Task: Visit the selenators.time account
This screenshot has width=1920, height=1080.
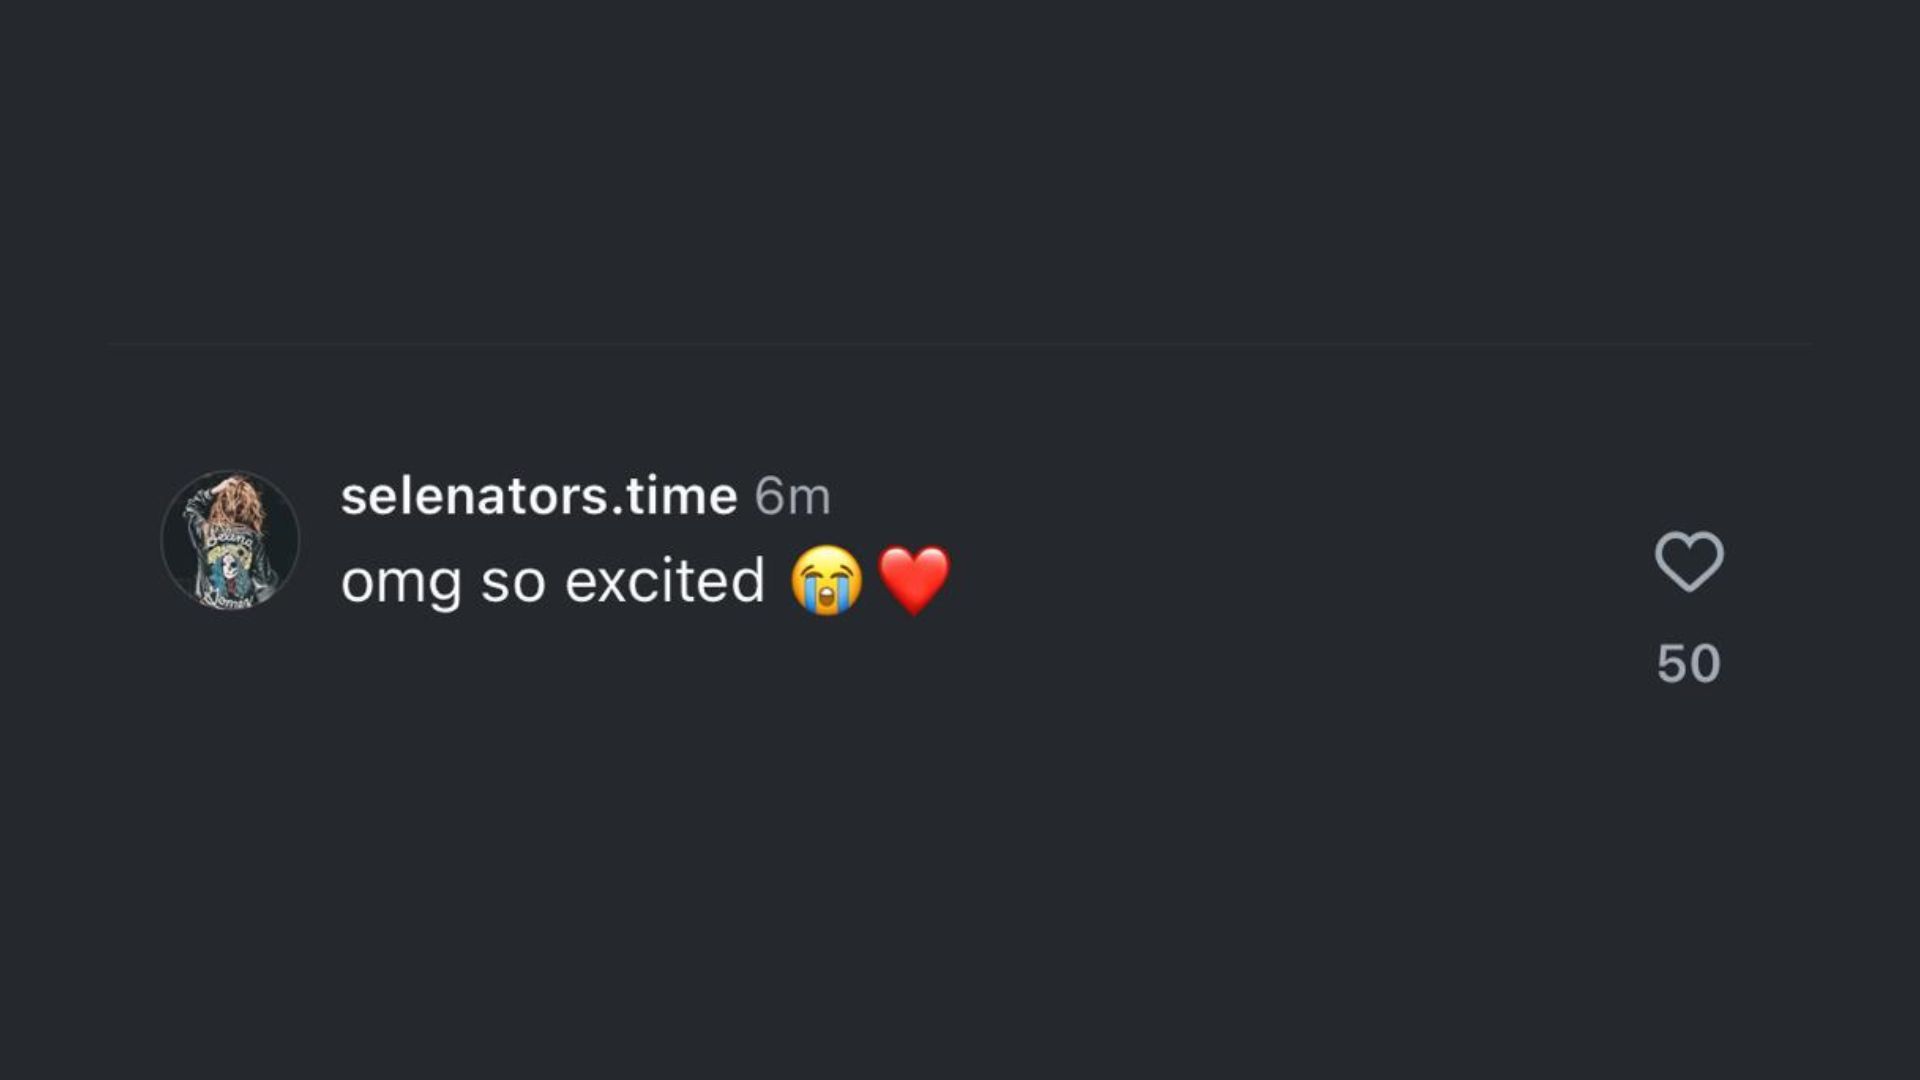Action: pyautogui.click(x=539, y=496)
